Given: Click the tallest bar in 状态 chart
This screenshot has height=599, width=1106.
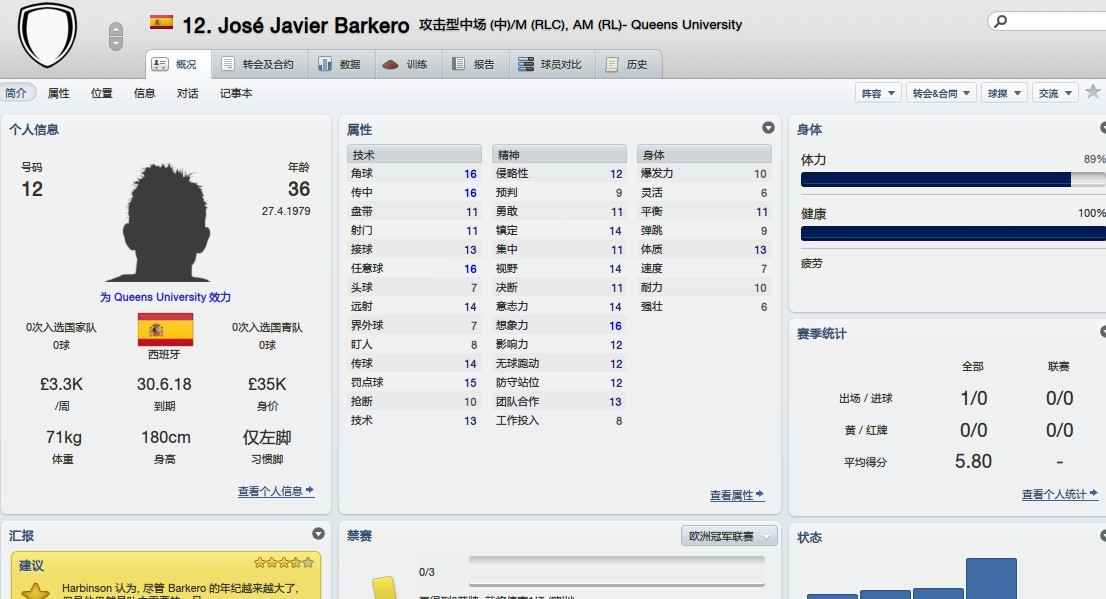Looking at the screenshot, I should tap(991, 579).
